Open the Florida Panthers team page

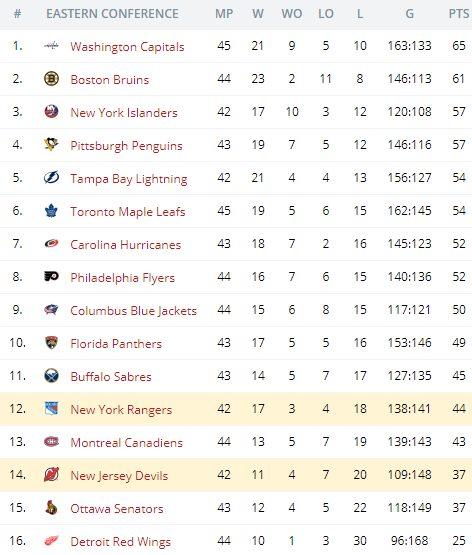tap(116, 344)
